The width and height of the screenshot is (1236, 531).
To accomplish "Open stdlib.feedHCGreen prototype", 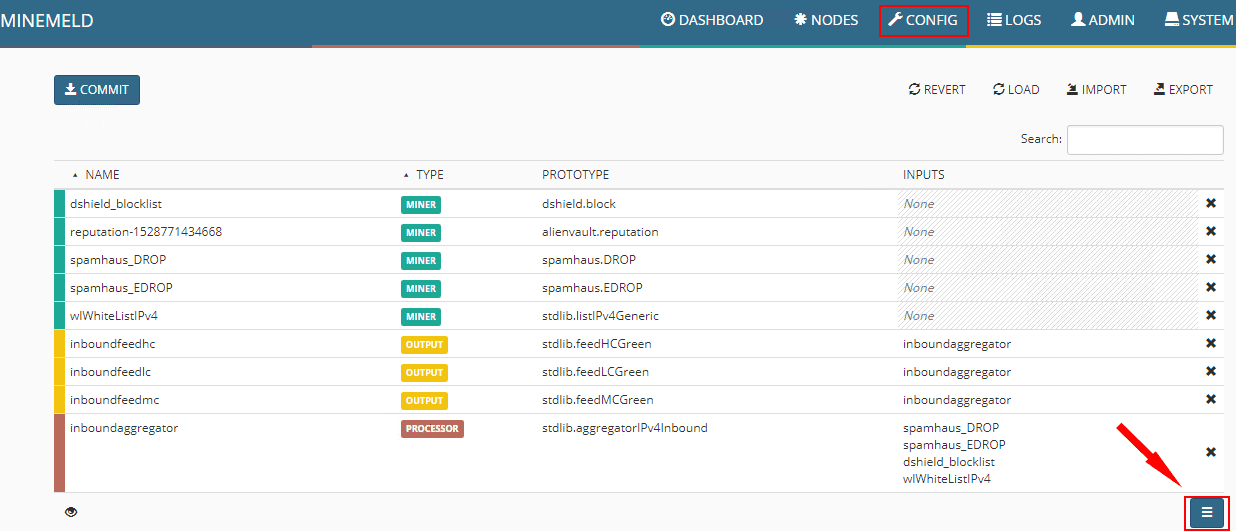I will 596,344.
